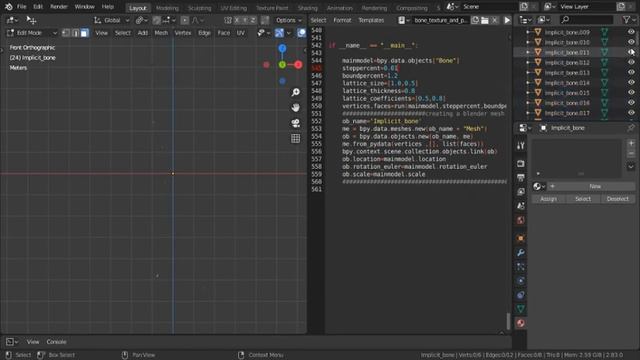Viewport: 640px width, 360px height.
Task: Toggle visibility of Implicit_bone.016
Action: (x=631, y=103)
